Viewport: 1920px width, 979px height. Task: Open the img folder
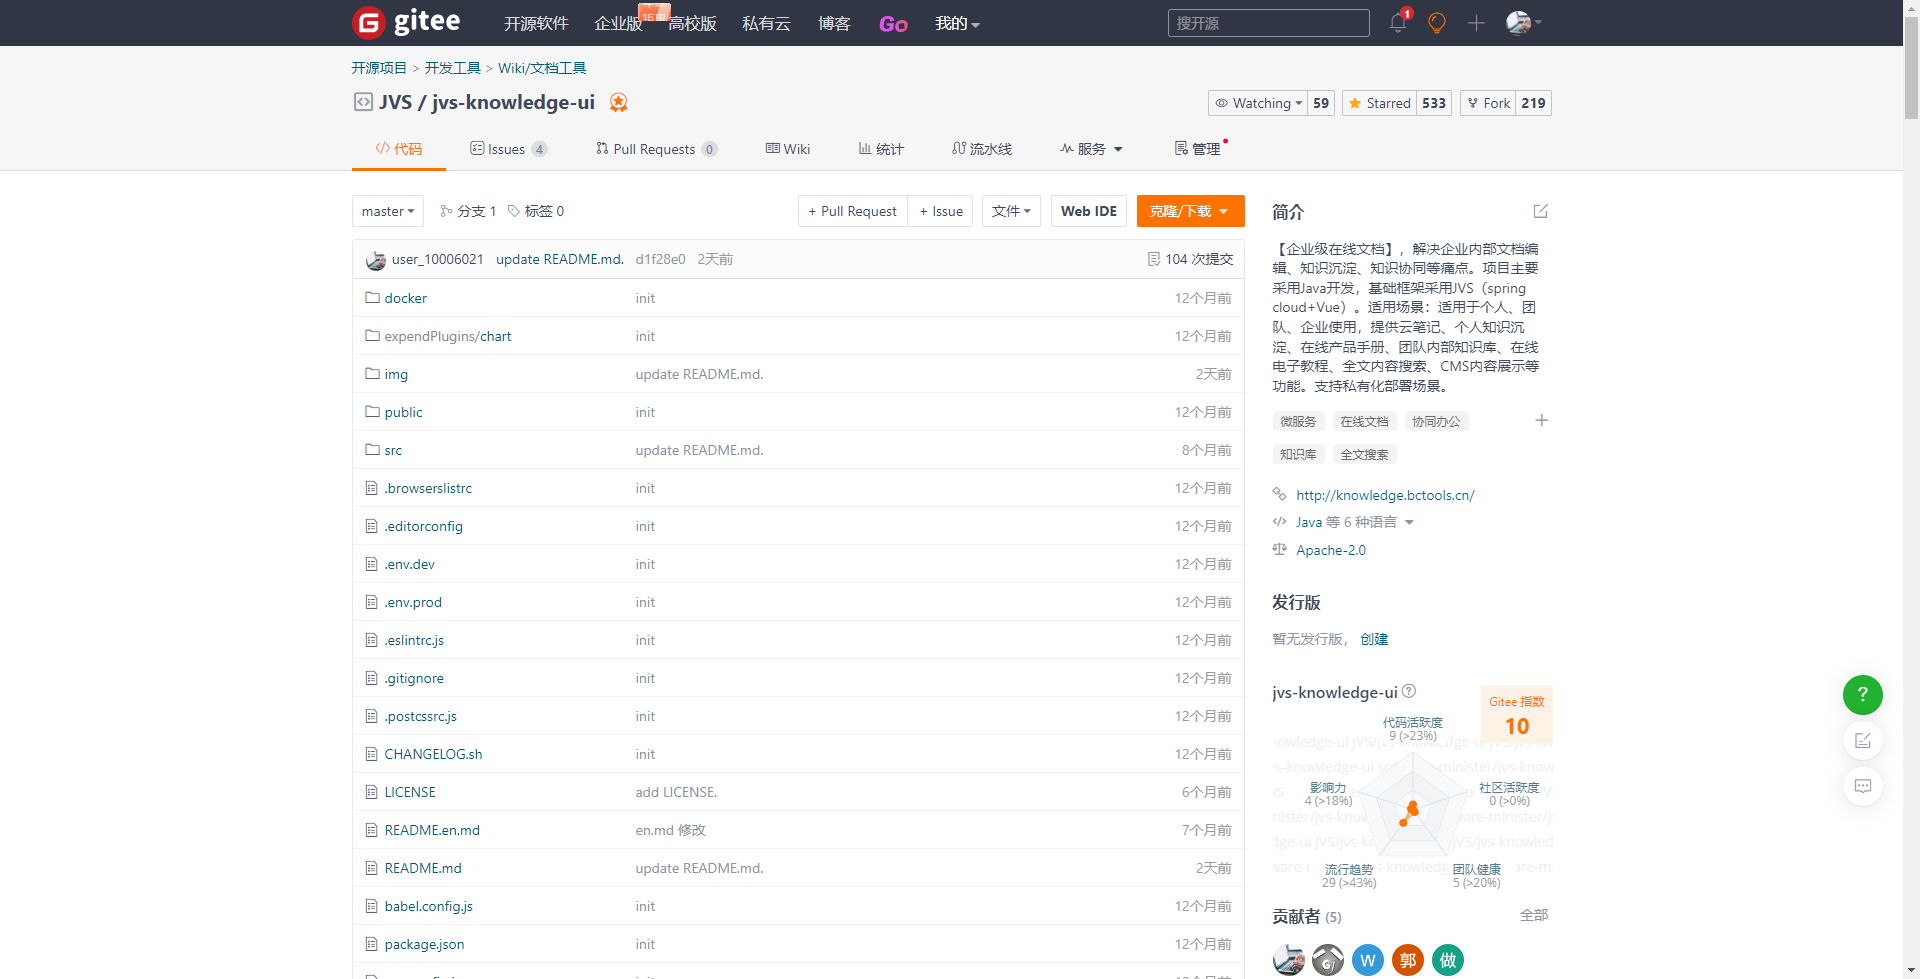pos(396,374)
